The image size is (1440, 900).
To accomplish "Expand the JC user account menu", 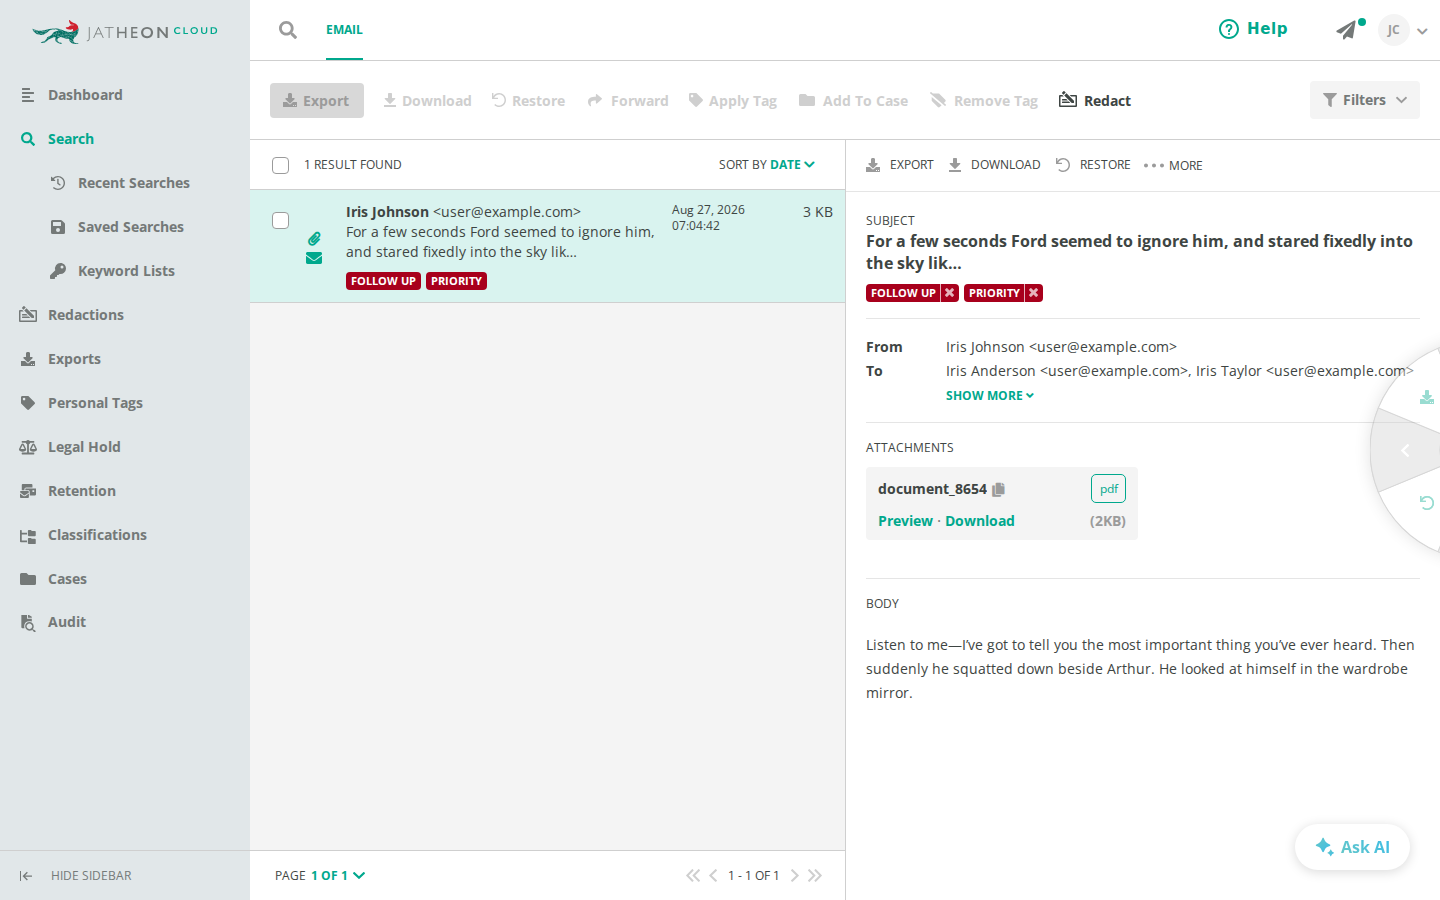I will (1403, 30).
